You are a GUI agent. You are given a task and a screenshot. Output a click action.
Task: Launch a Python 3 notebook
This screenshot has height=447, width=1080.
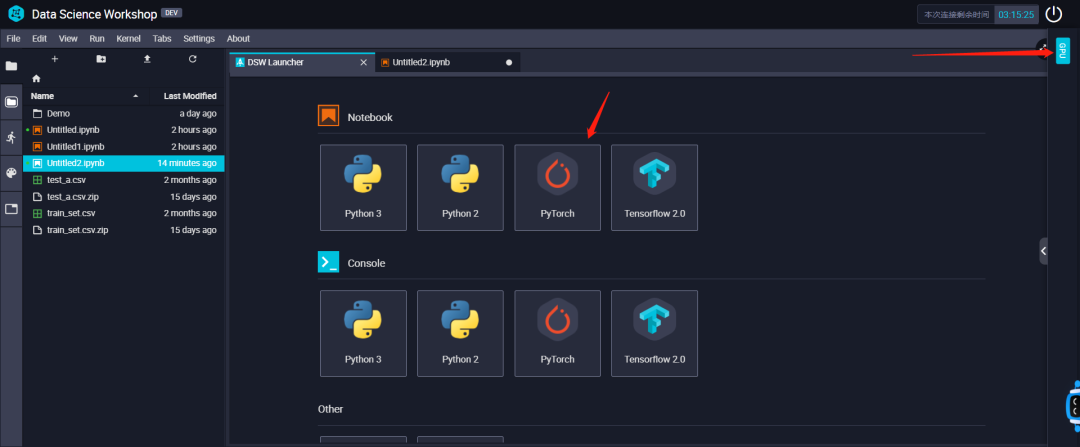pos(363,187)
